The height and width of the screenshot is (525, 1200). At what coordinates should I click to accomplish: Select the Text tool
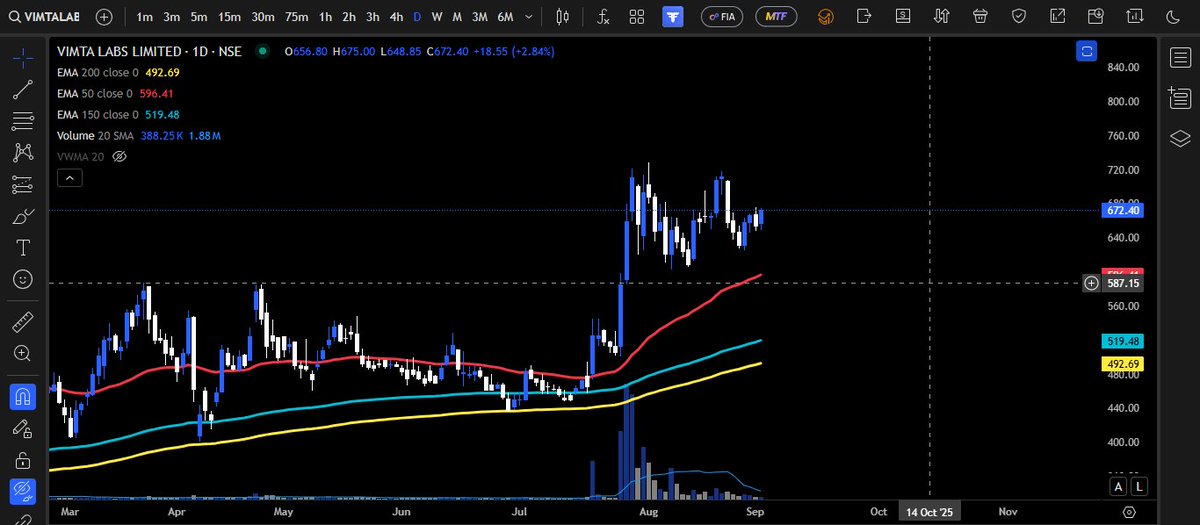point(23,248)
